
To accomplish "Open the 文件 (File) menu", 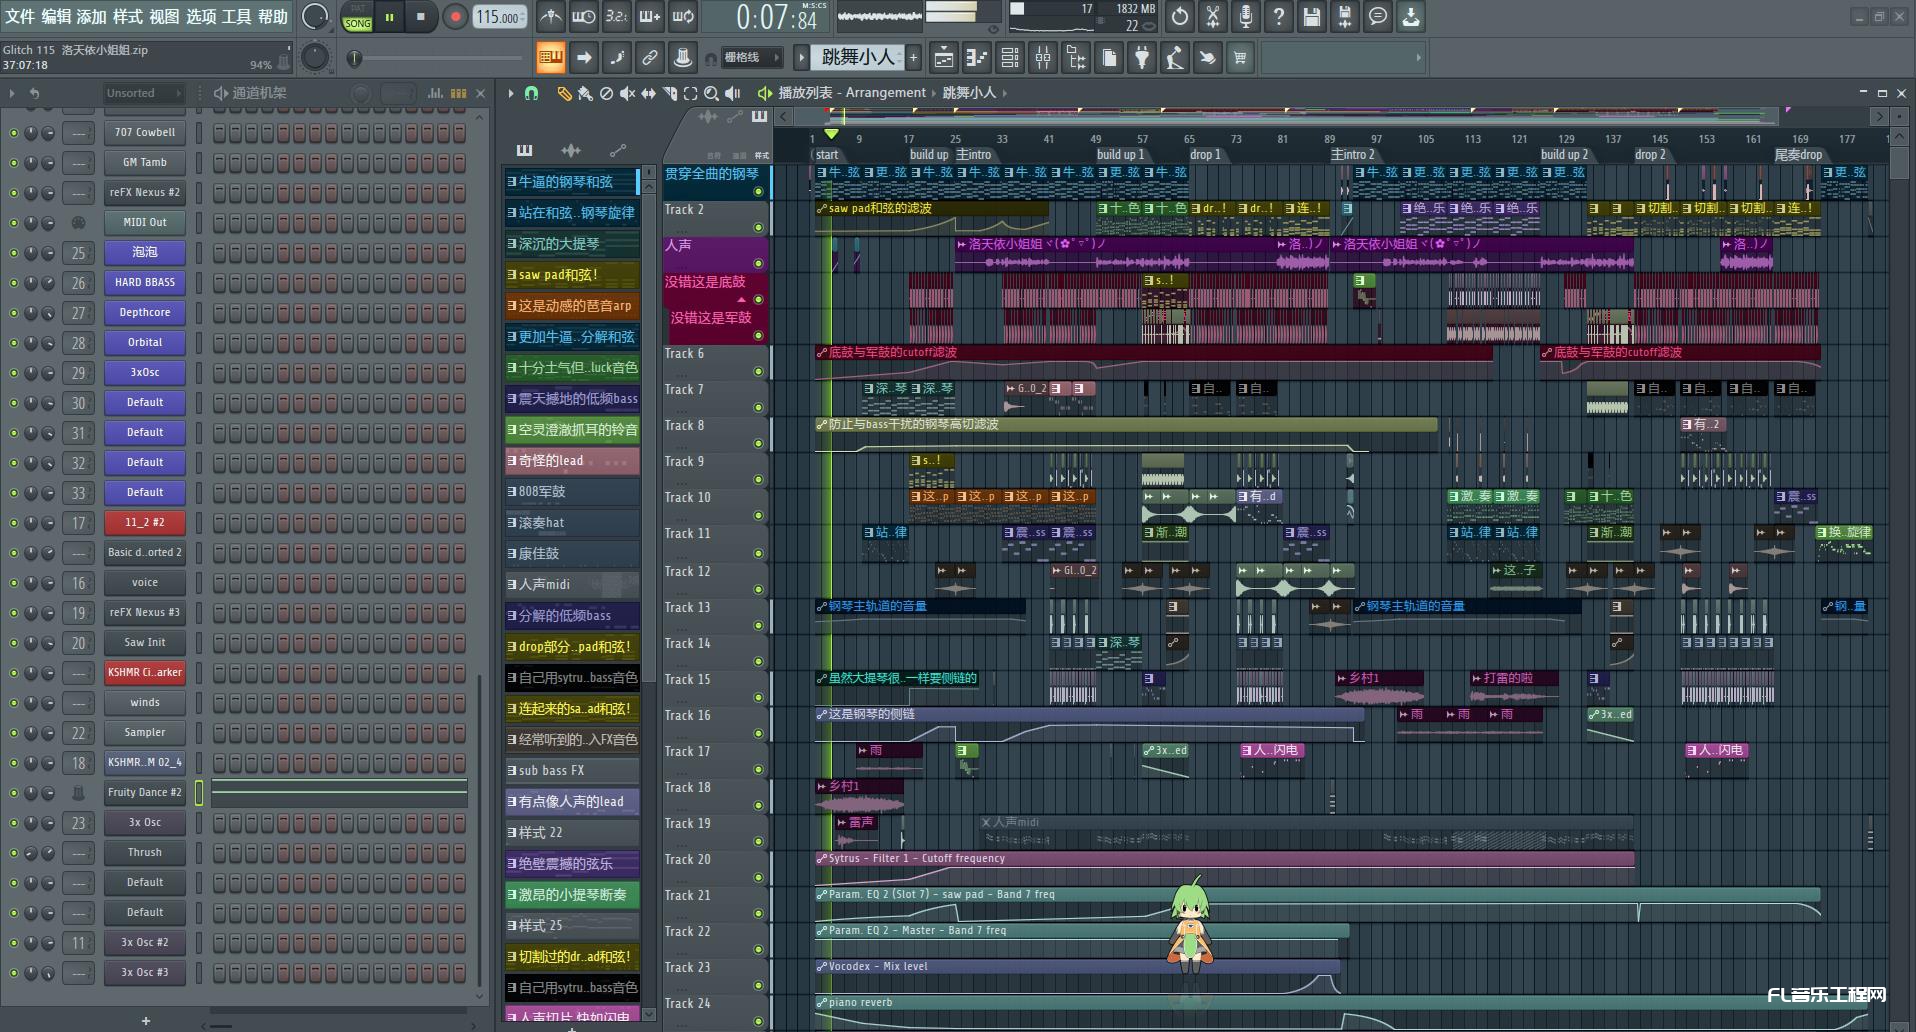I will [20, 16].
